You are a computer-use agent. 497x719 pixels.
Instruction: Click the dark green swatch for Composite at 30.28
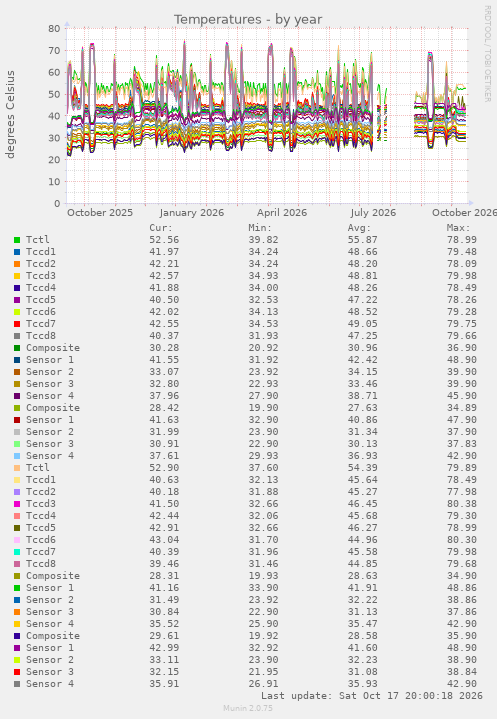point(17,348)
